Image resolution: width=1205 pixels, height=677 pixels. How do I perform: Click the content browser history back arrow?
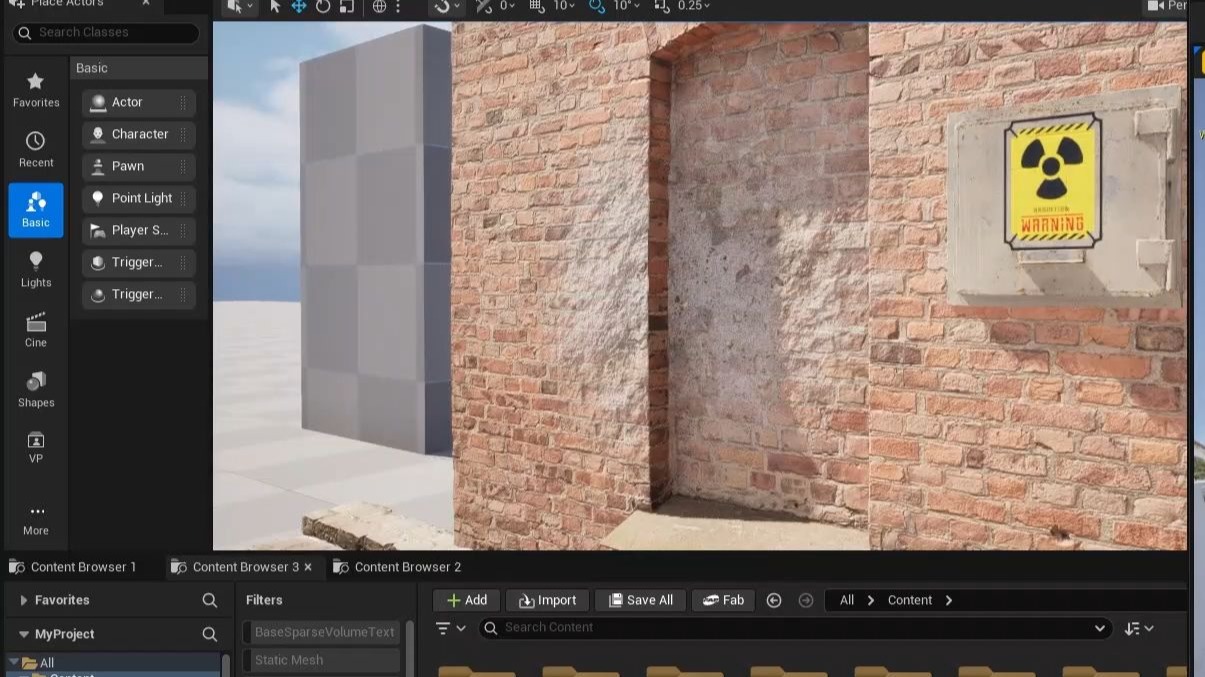(x=773, y=600)
